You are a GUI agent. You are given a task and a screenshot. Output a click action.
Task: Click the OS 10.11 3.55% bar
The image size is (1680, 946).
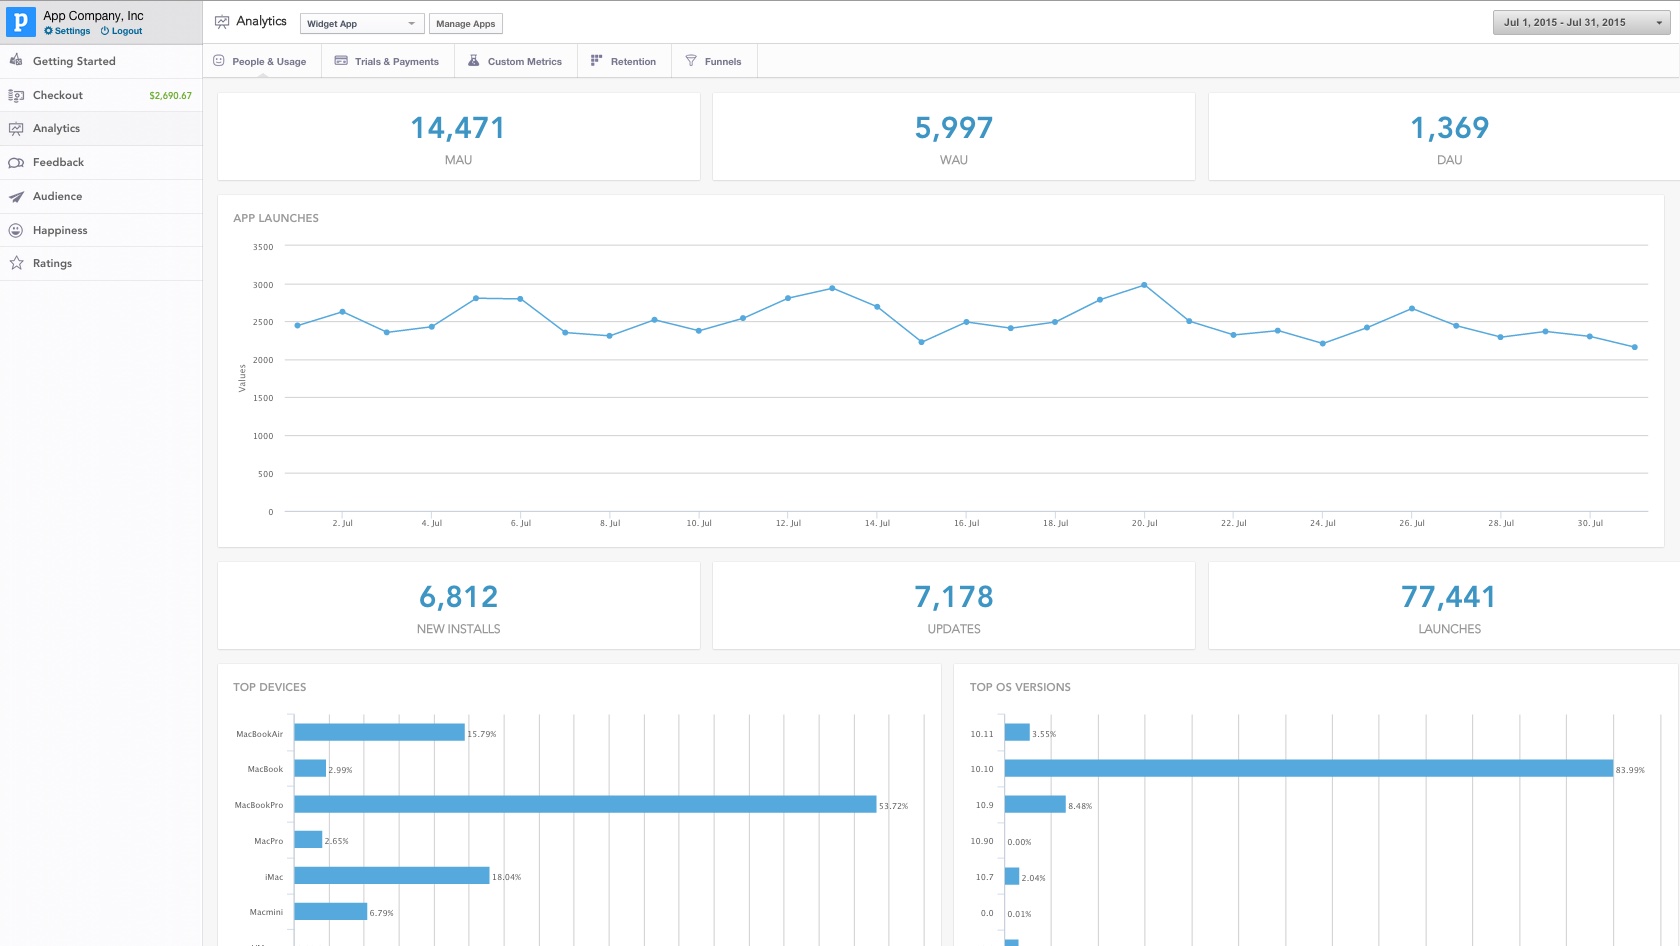1017,733
